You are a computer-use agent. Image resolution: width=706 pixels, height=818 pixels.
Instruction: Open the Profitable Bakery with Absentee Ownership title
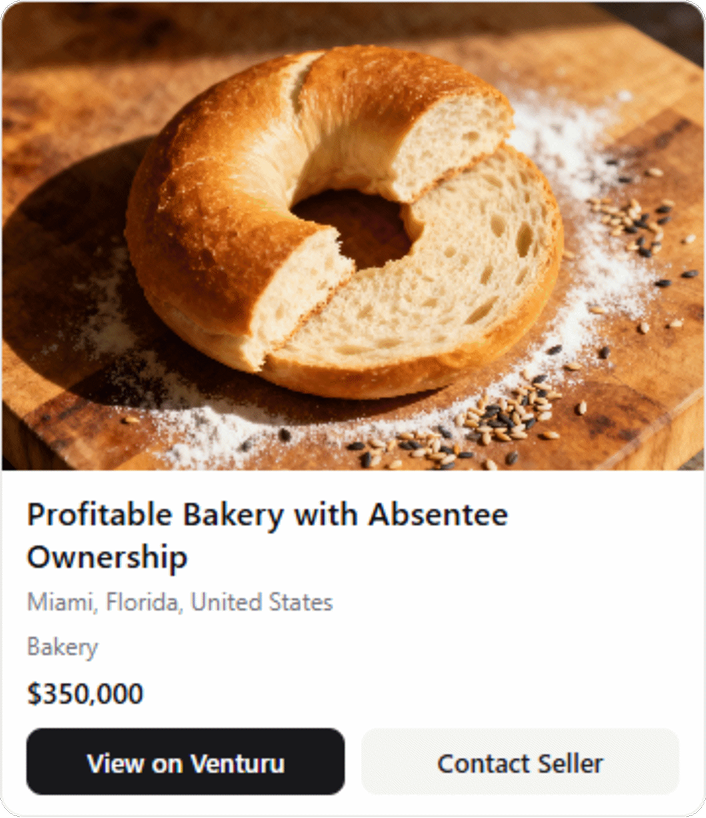267,535
